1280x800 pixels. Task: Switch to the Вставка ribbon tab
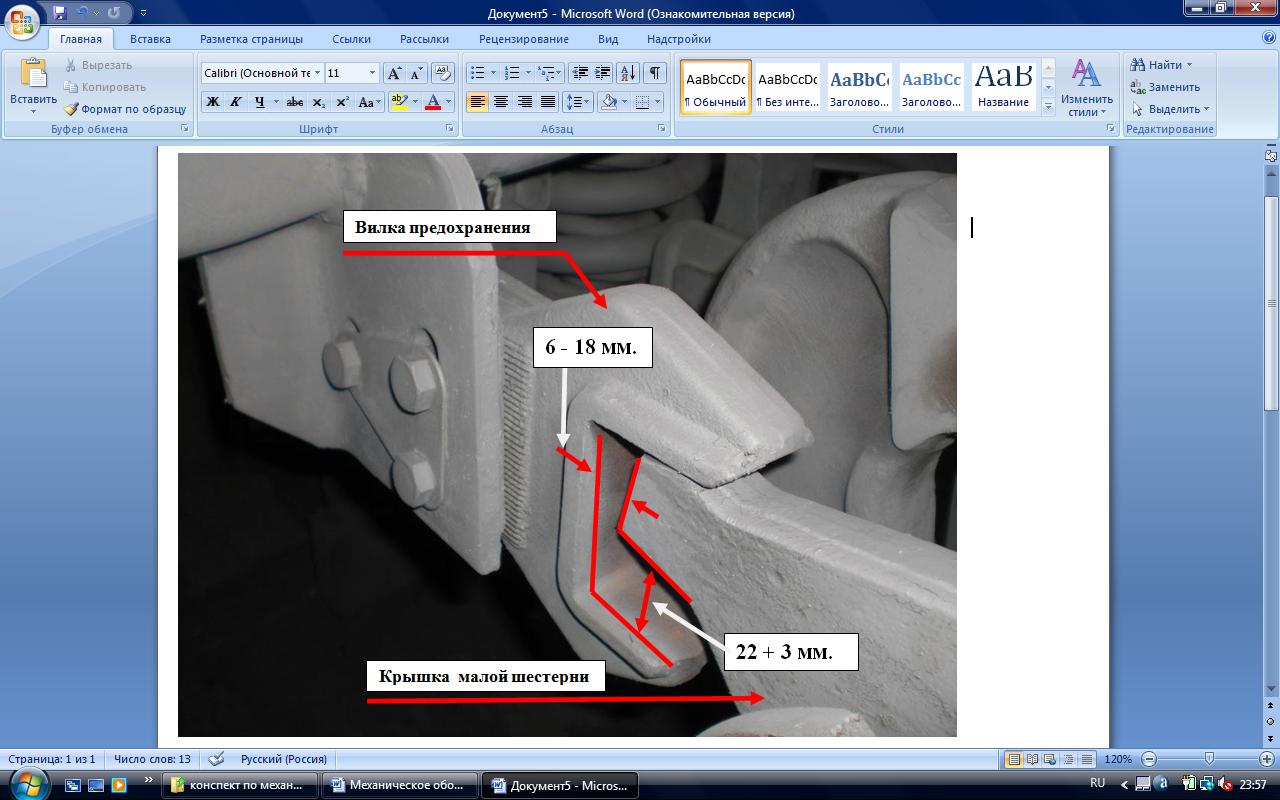click(x=150, y=39)
